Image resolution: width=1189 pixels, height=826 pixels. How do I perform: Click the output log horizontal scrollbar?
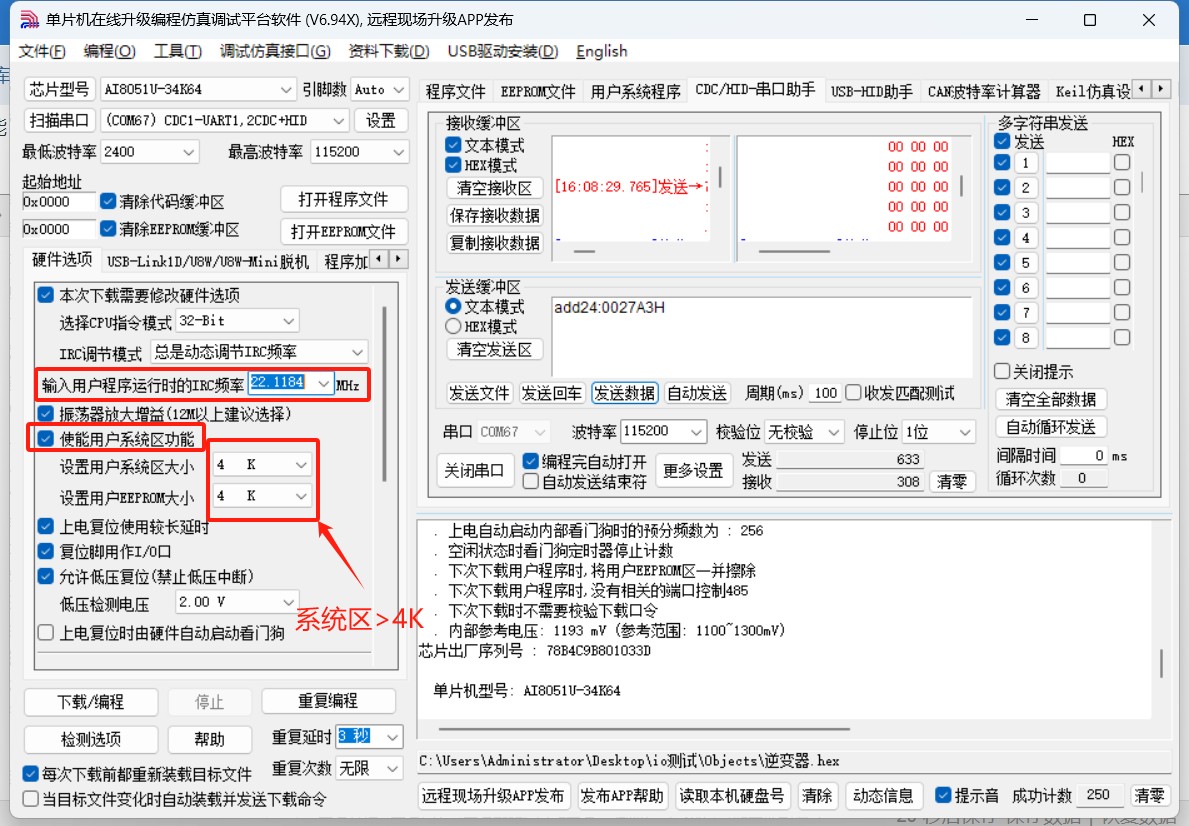pos(644,729)
